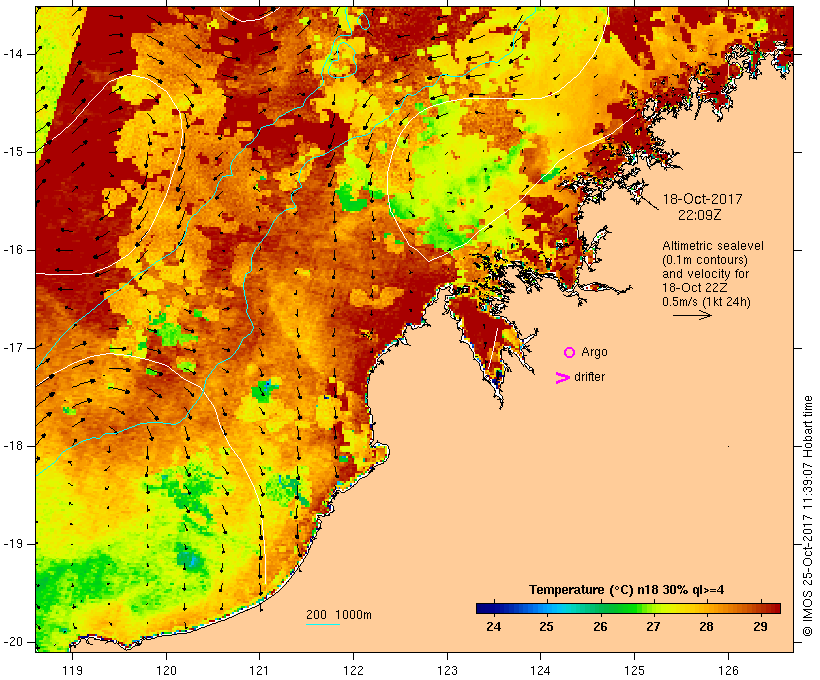Click the colorbar tick label '27'
820x680 pixels.
(x=653, y=627)
